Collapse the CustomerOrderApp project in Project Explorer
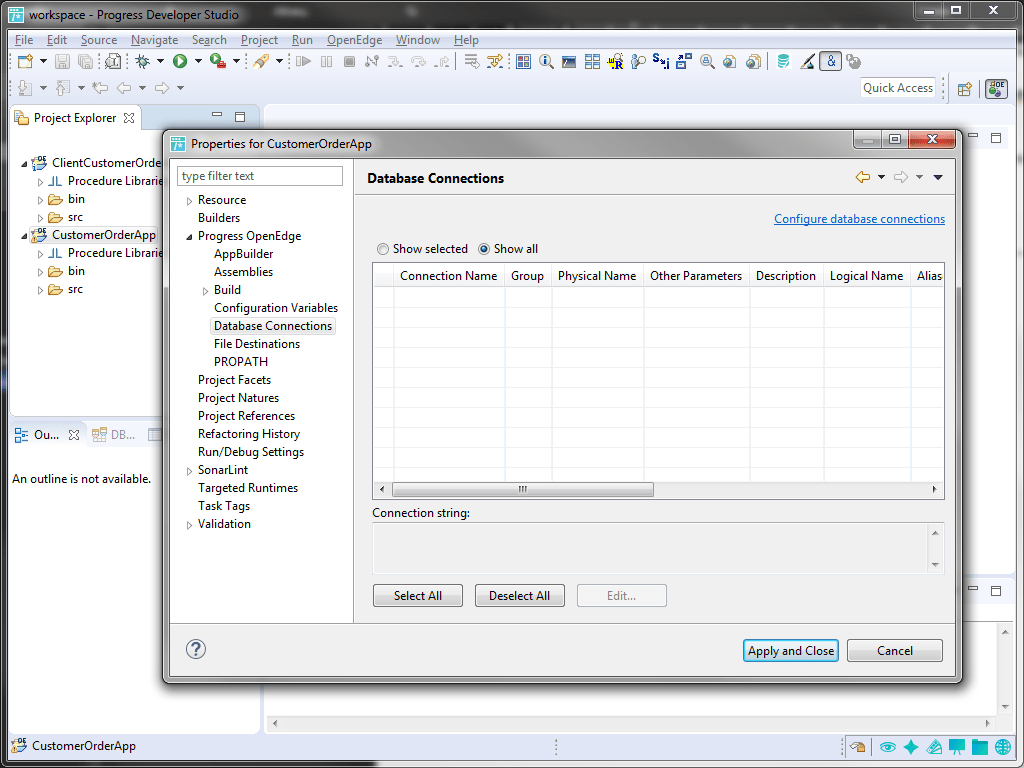 (x=25, y=235)
